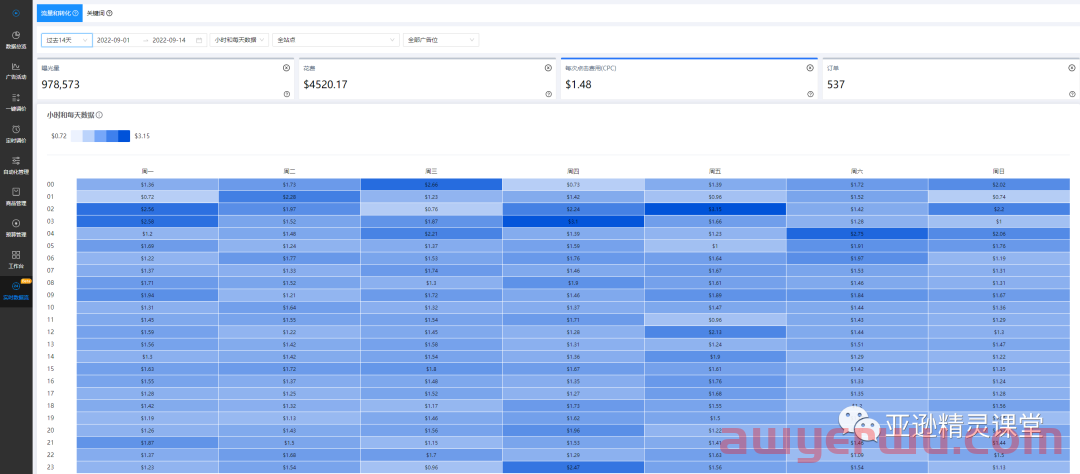Image resolution: width=1080 pixels, height=474 pixels.
Task: Click hour label 12 row header
Action: point(50,332)
